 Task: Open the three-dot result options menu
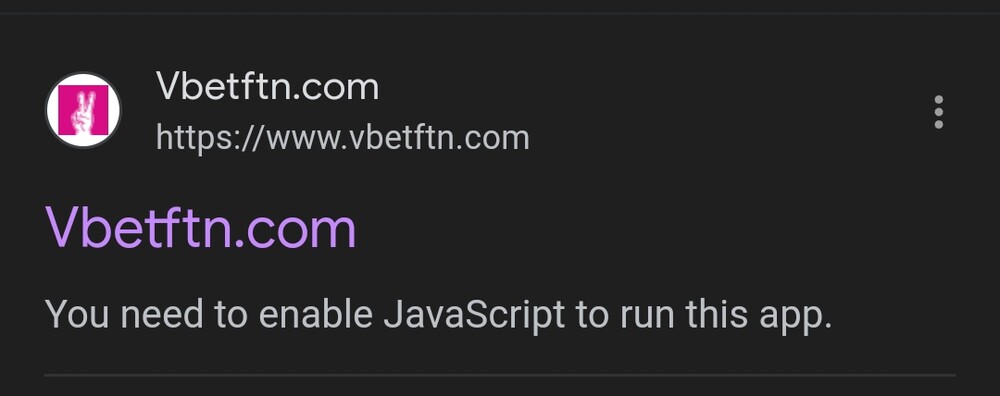click(x=938, y=112)
